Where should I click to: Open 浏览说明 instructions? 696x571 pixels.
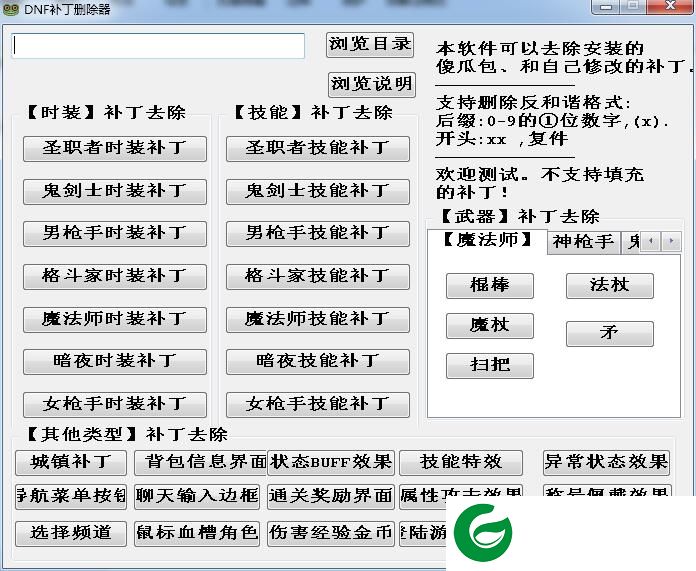click(x=372, y=84)
